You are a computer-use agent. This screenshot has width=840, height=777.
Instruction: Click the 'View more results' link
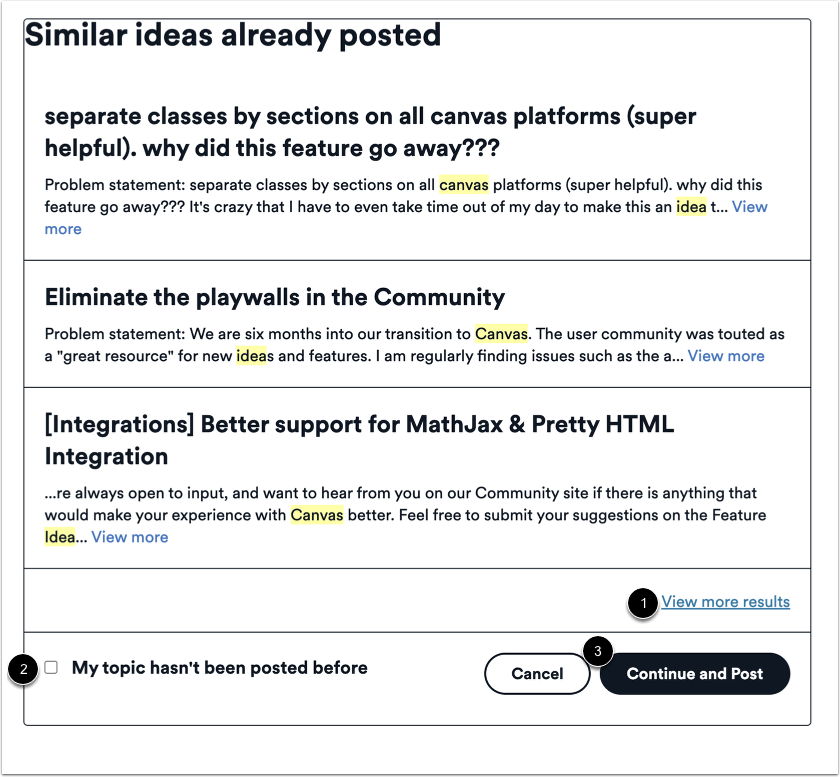tap(725, 601)
